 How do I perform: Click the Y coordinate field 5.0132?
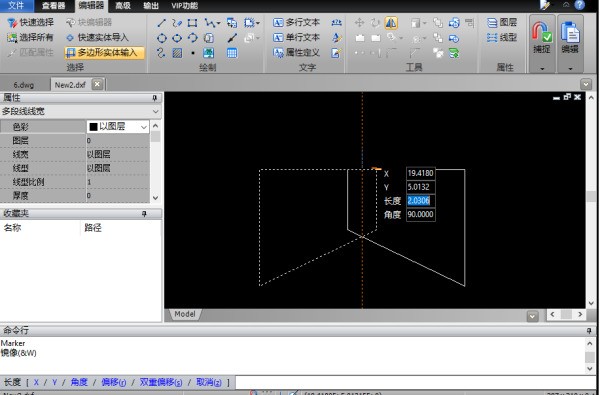pyautogui.click(x=421, y=187)
